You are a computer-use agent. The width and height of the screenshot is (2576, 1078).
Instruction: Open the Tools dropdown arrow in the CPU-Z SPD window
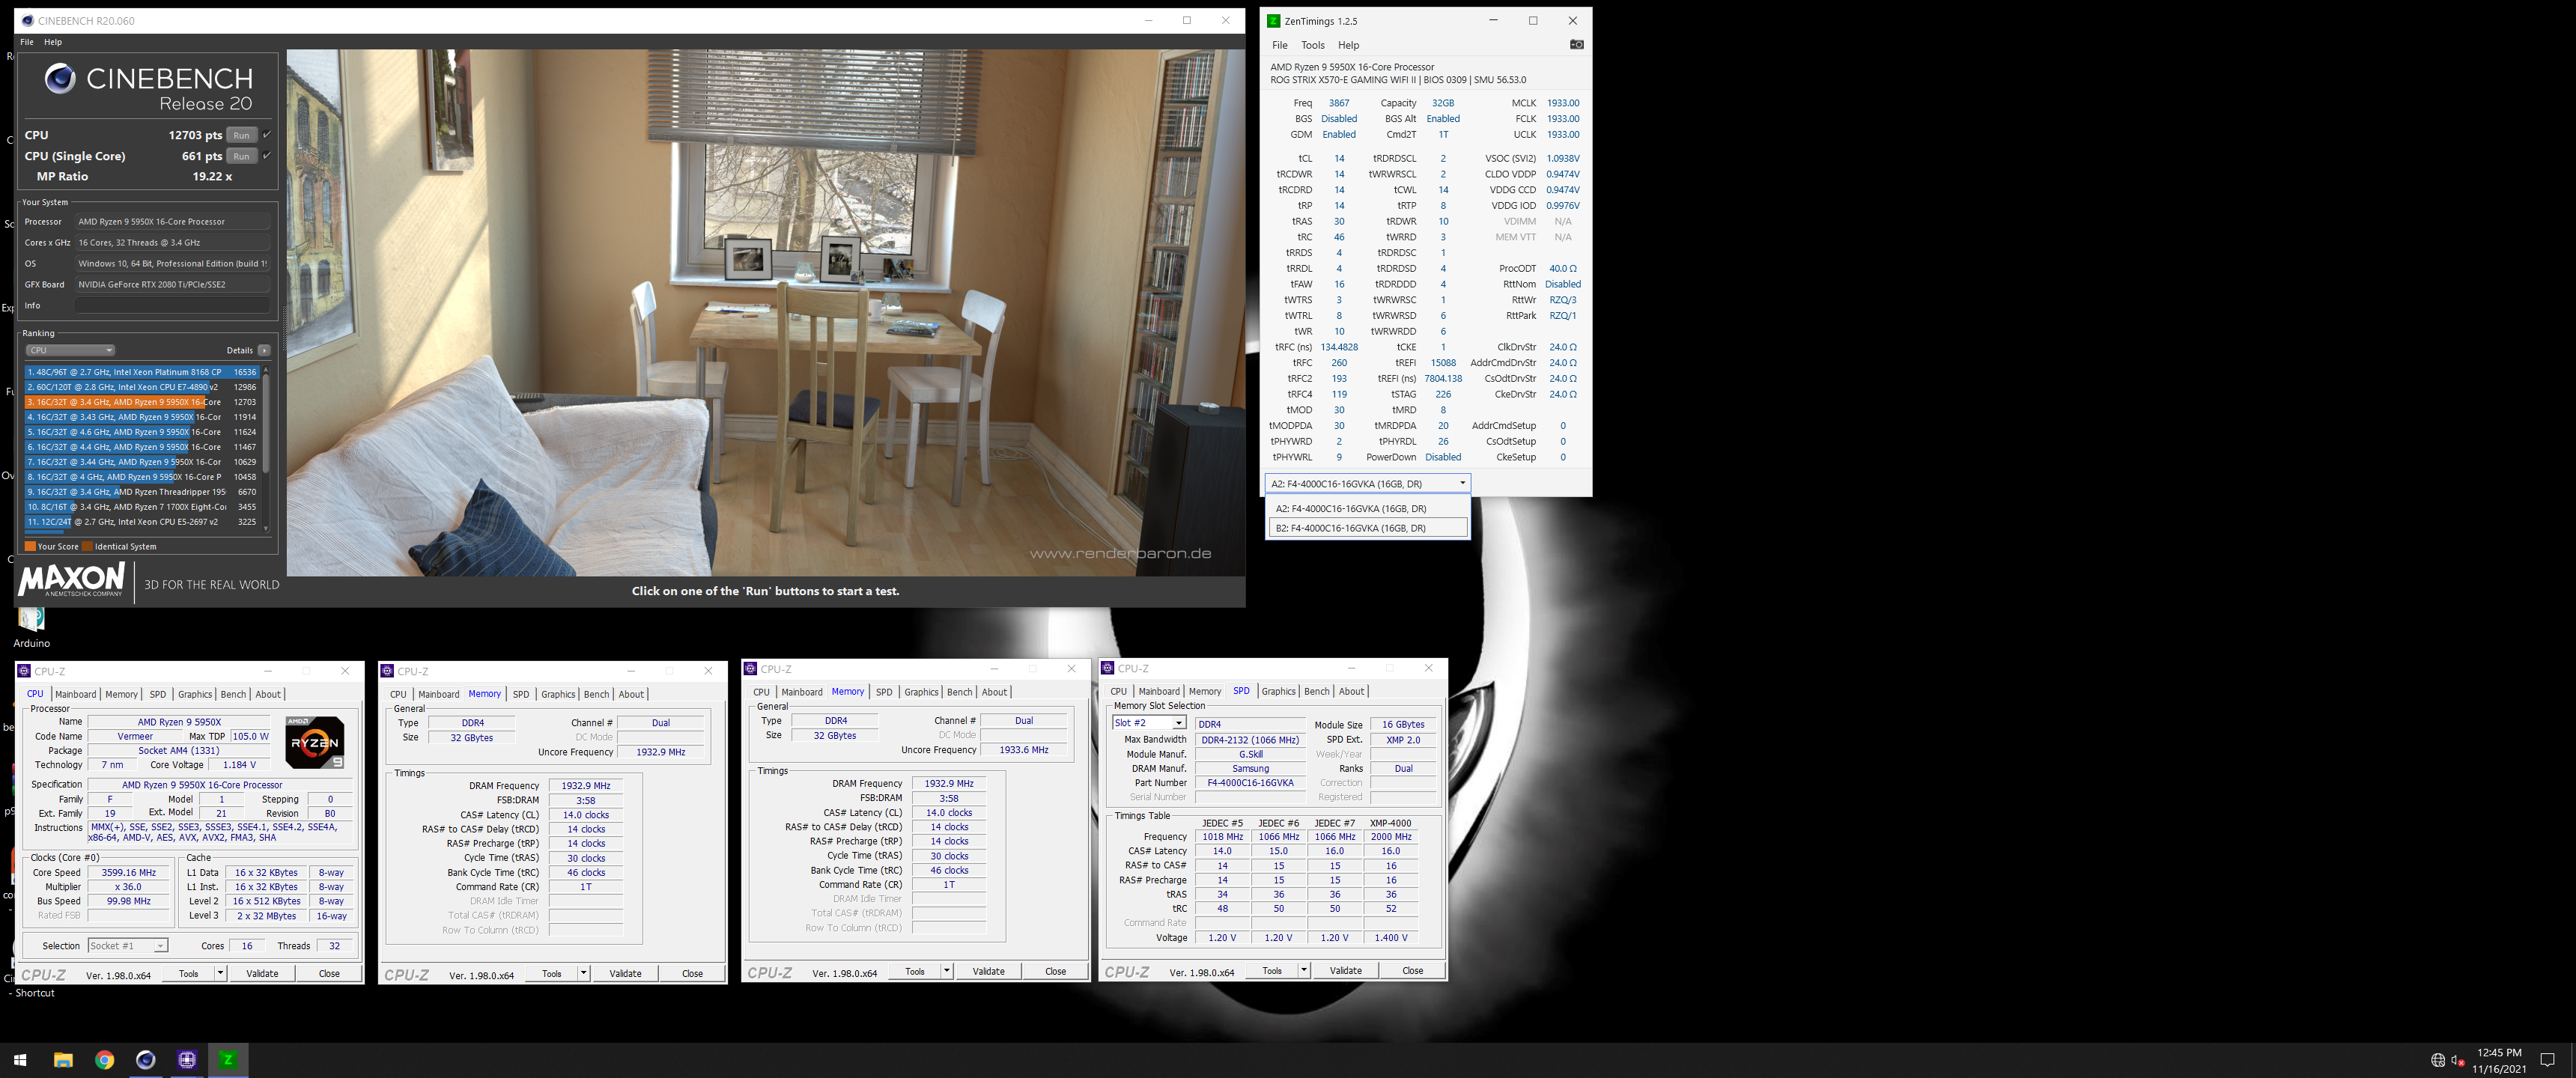point(1304,970)
